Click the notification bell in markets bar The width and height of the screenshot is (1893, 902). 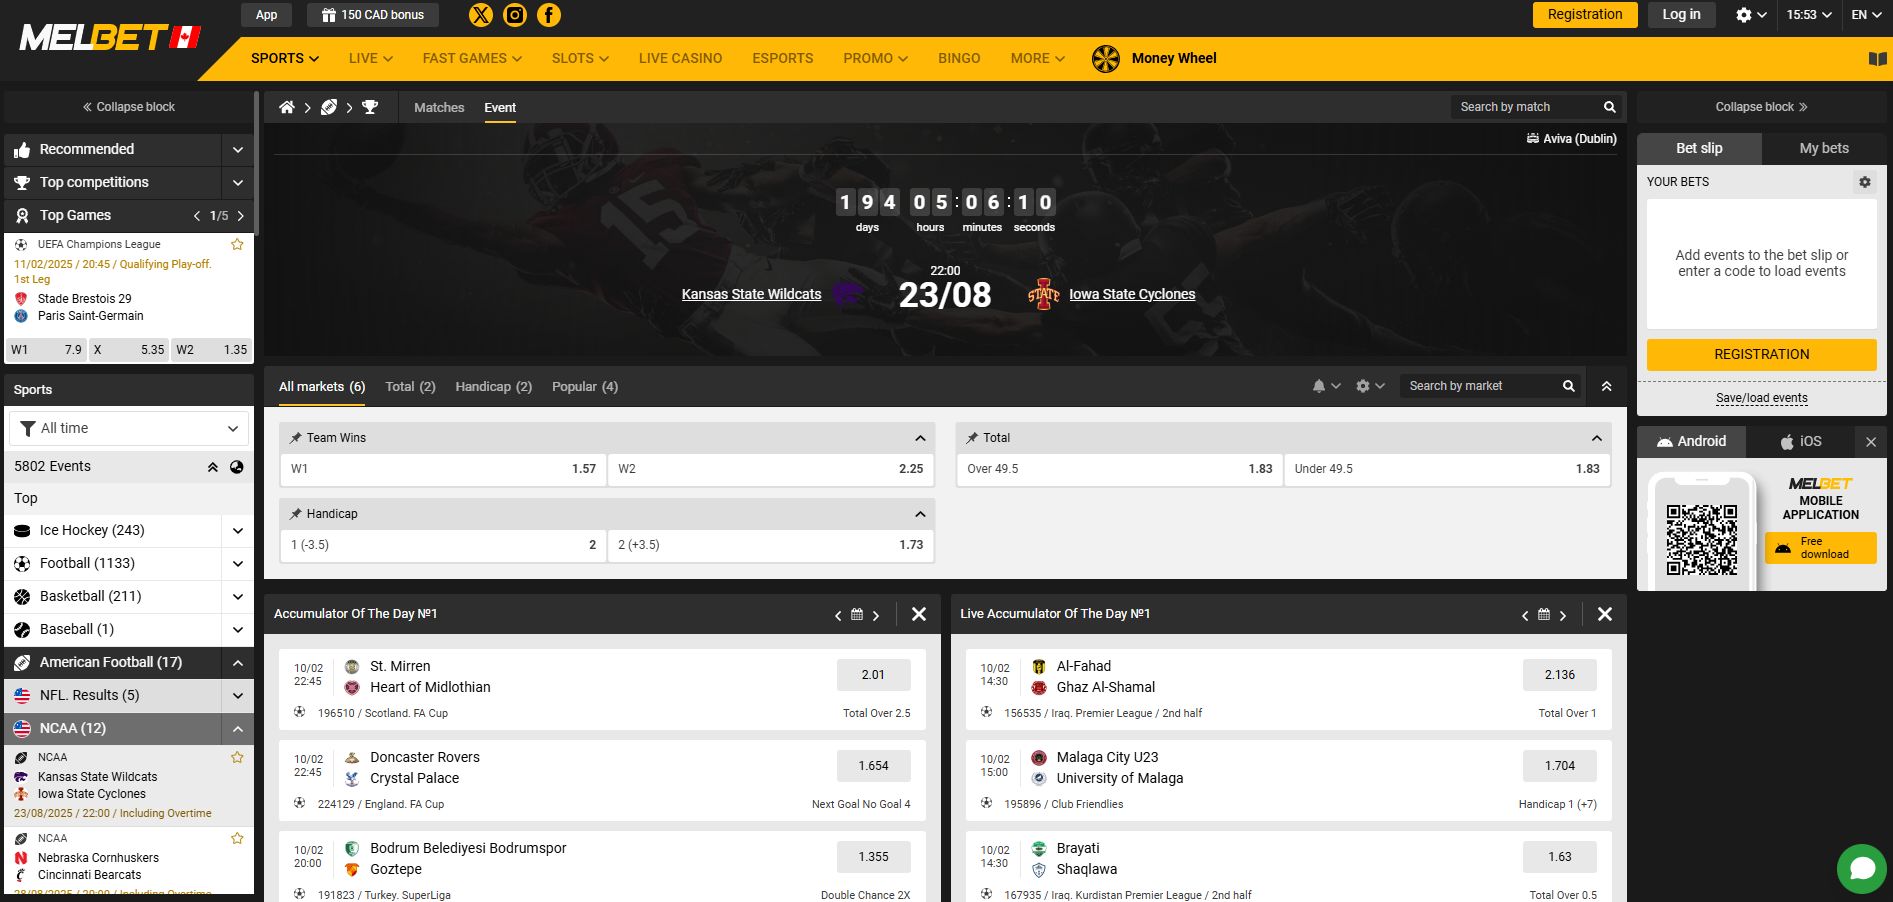pos(1319,386)
